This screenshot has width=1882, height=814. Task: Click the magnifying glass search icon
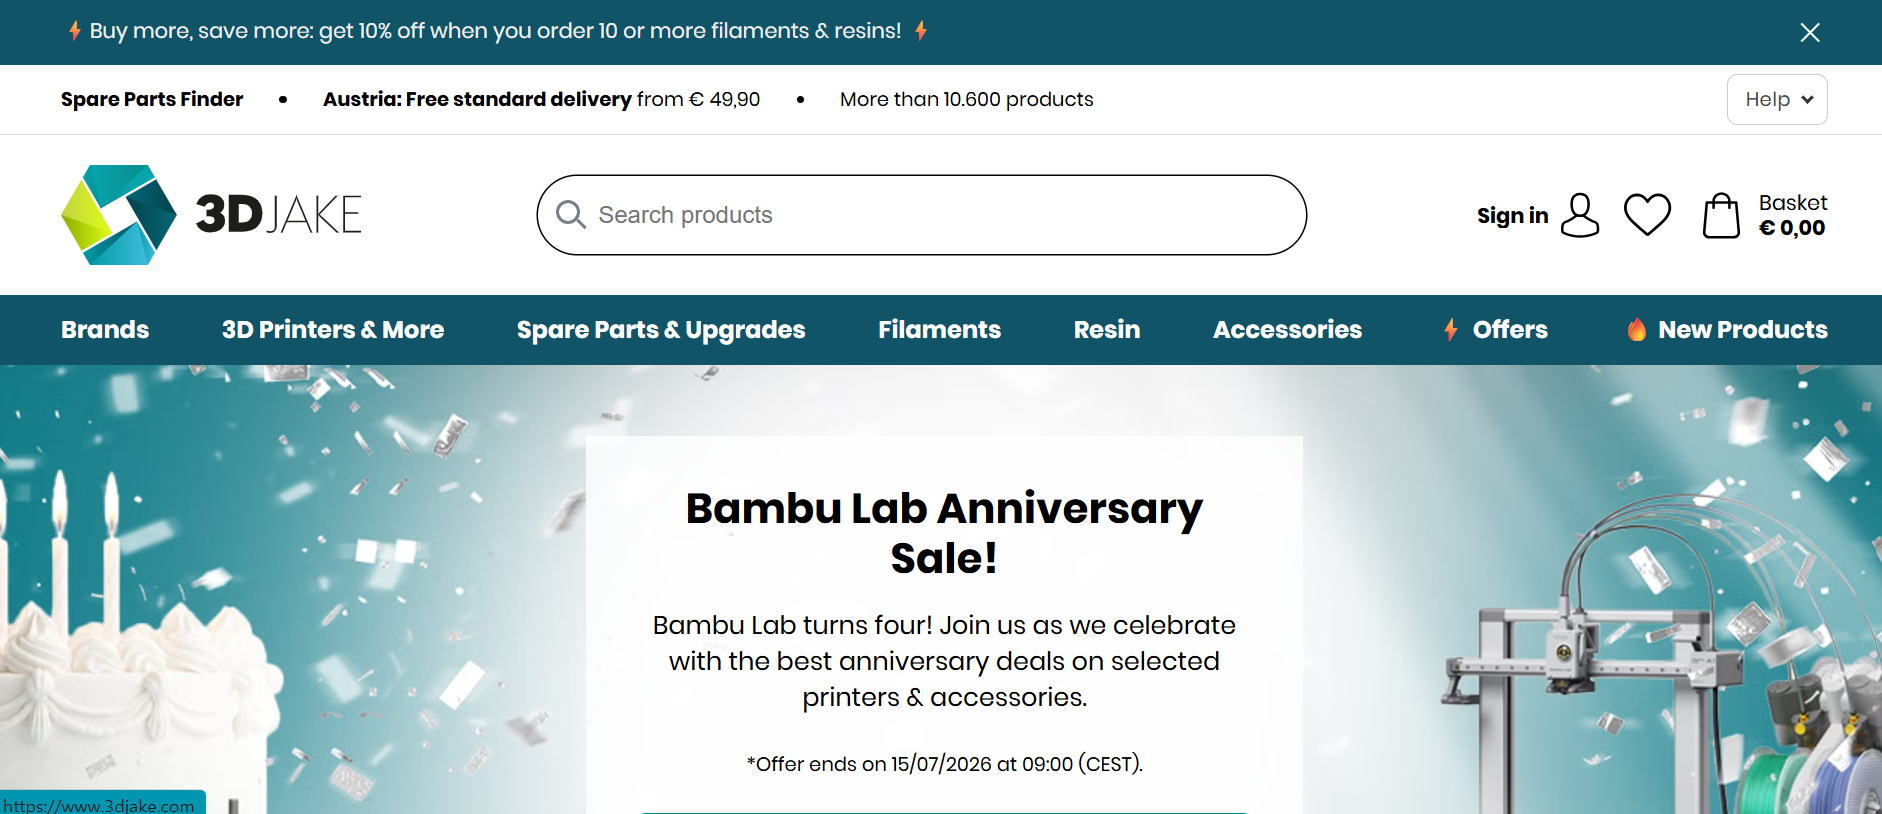[x=570, y=215]
